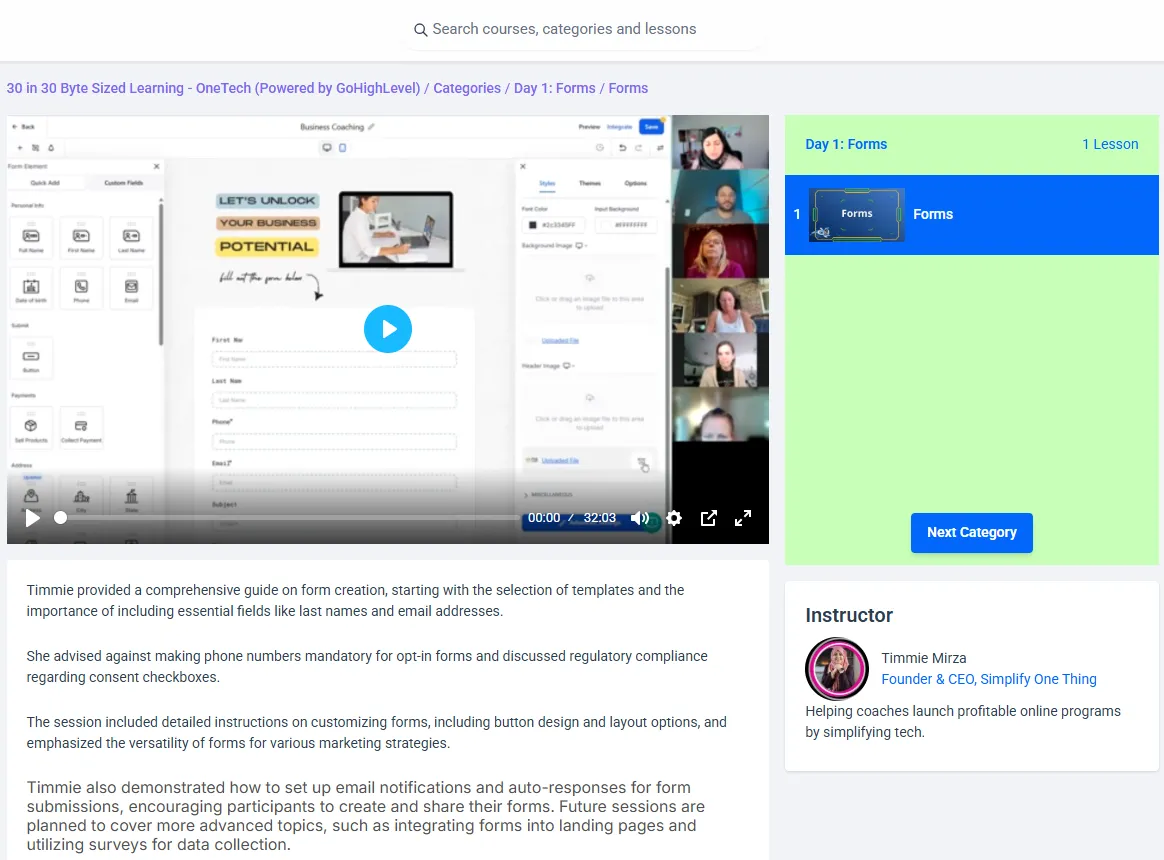This screenshot has height=860, width=1164.
Task: Open the Forms lesson row title
Action: pos(933,214)
